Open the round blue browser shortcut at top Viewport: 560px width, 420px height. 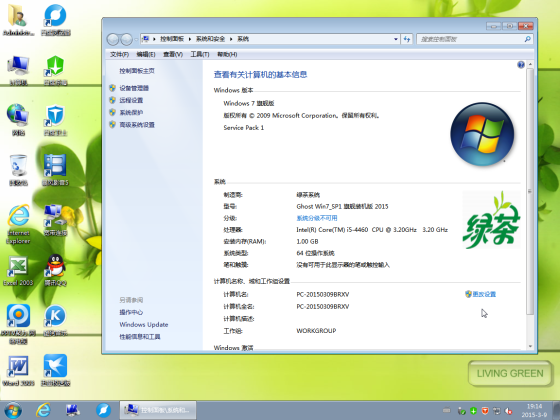coord(55,20)
